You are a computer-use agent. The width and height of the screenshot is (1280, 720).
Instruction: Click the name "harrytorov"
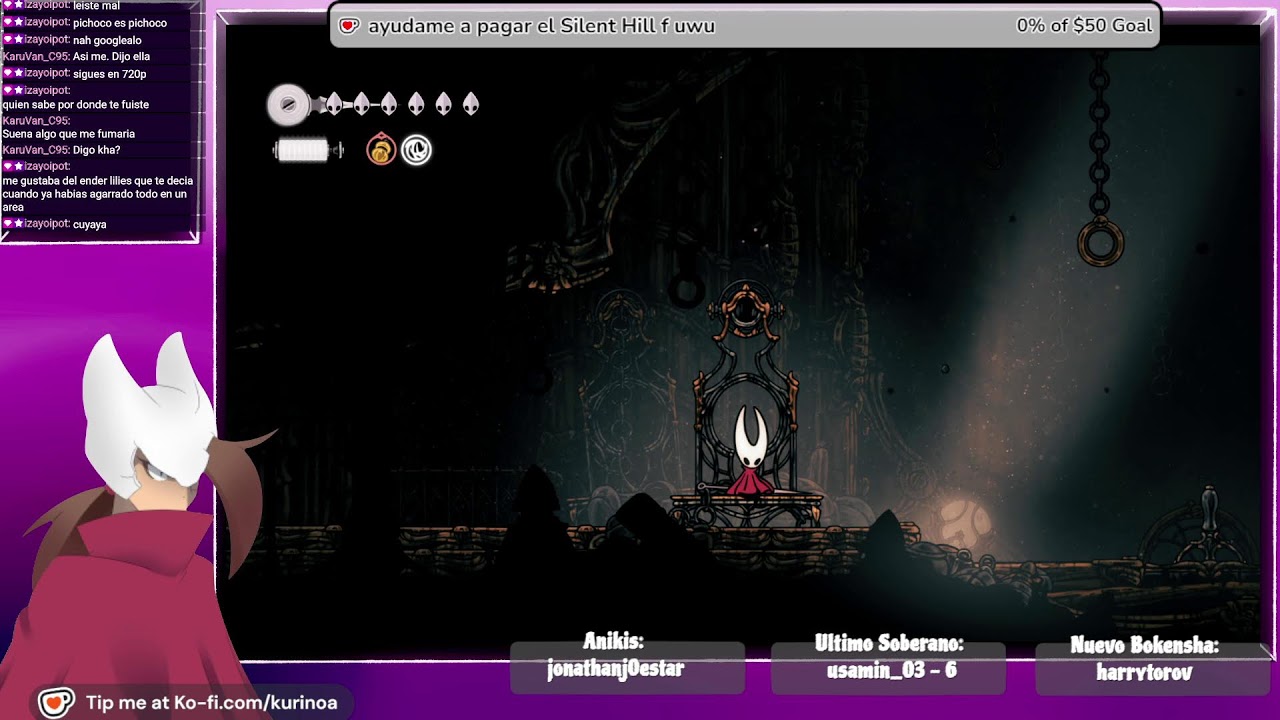click(x=1144, y=673)
